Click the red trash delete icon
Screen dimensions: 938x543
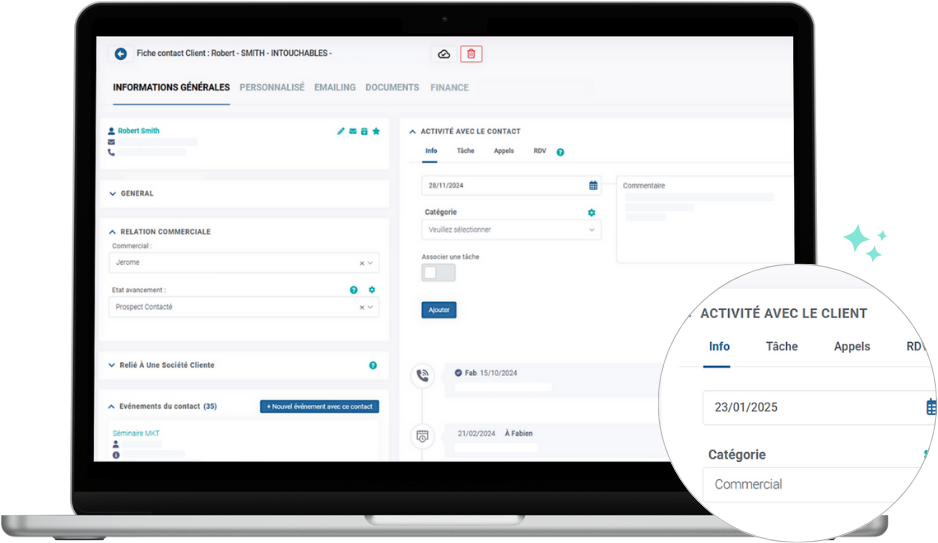[471, 54]
